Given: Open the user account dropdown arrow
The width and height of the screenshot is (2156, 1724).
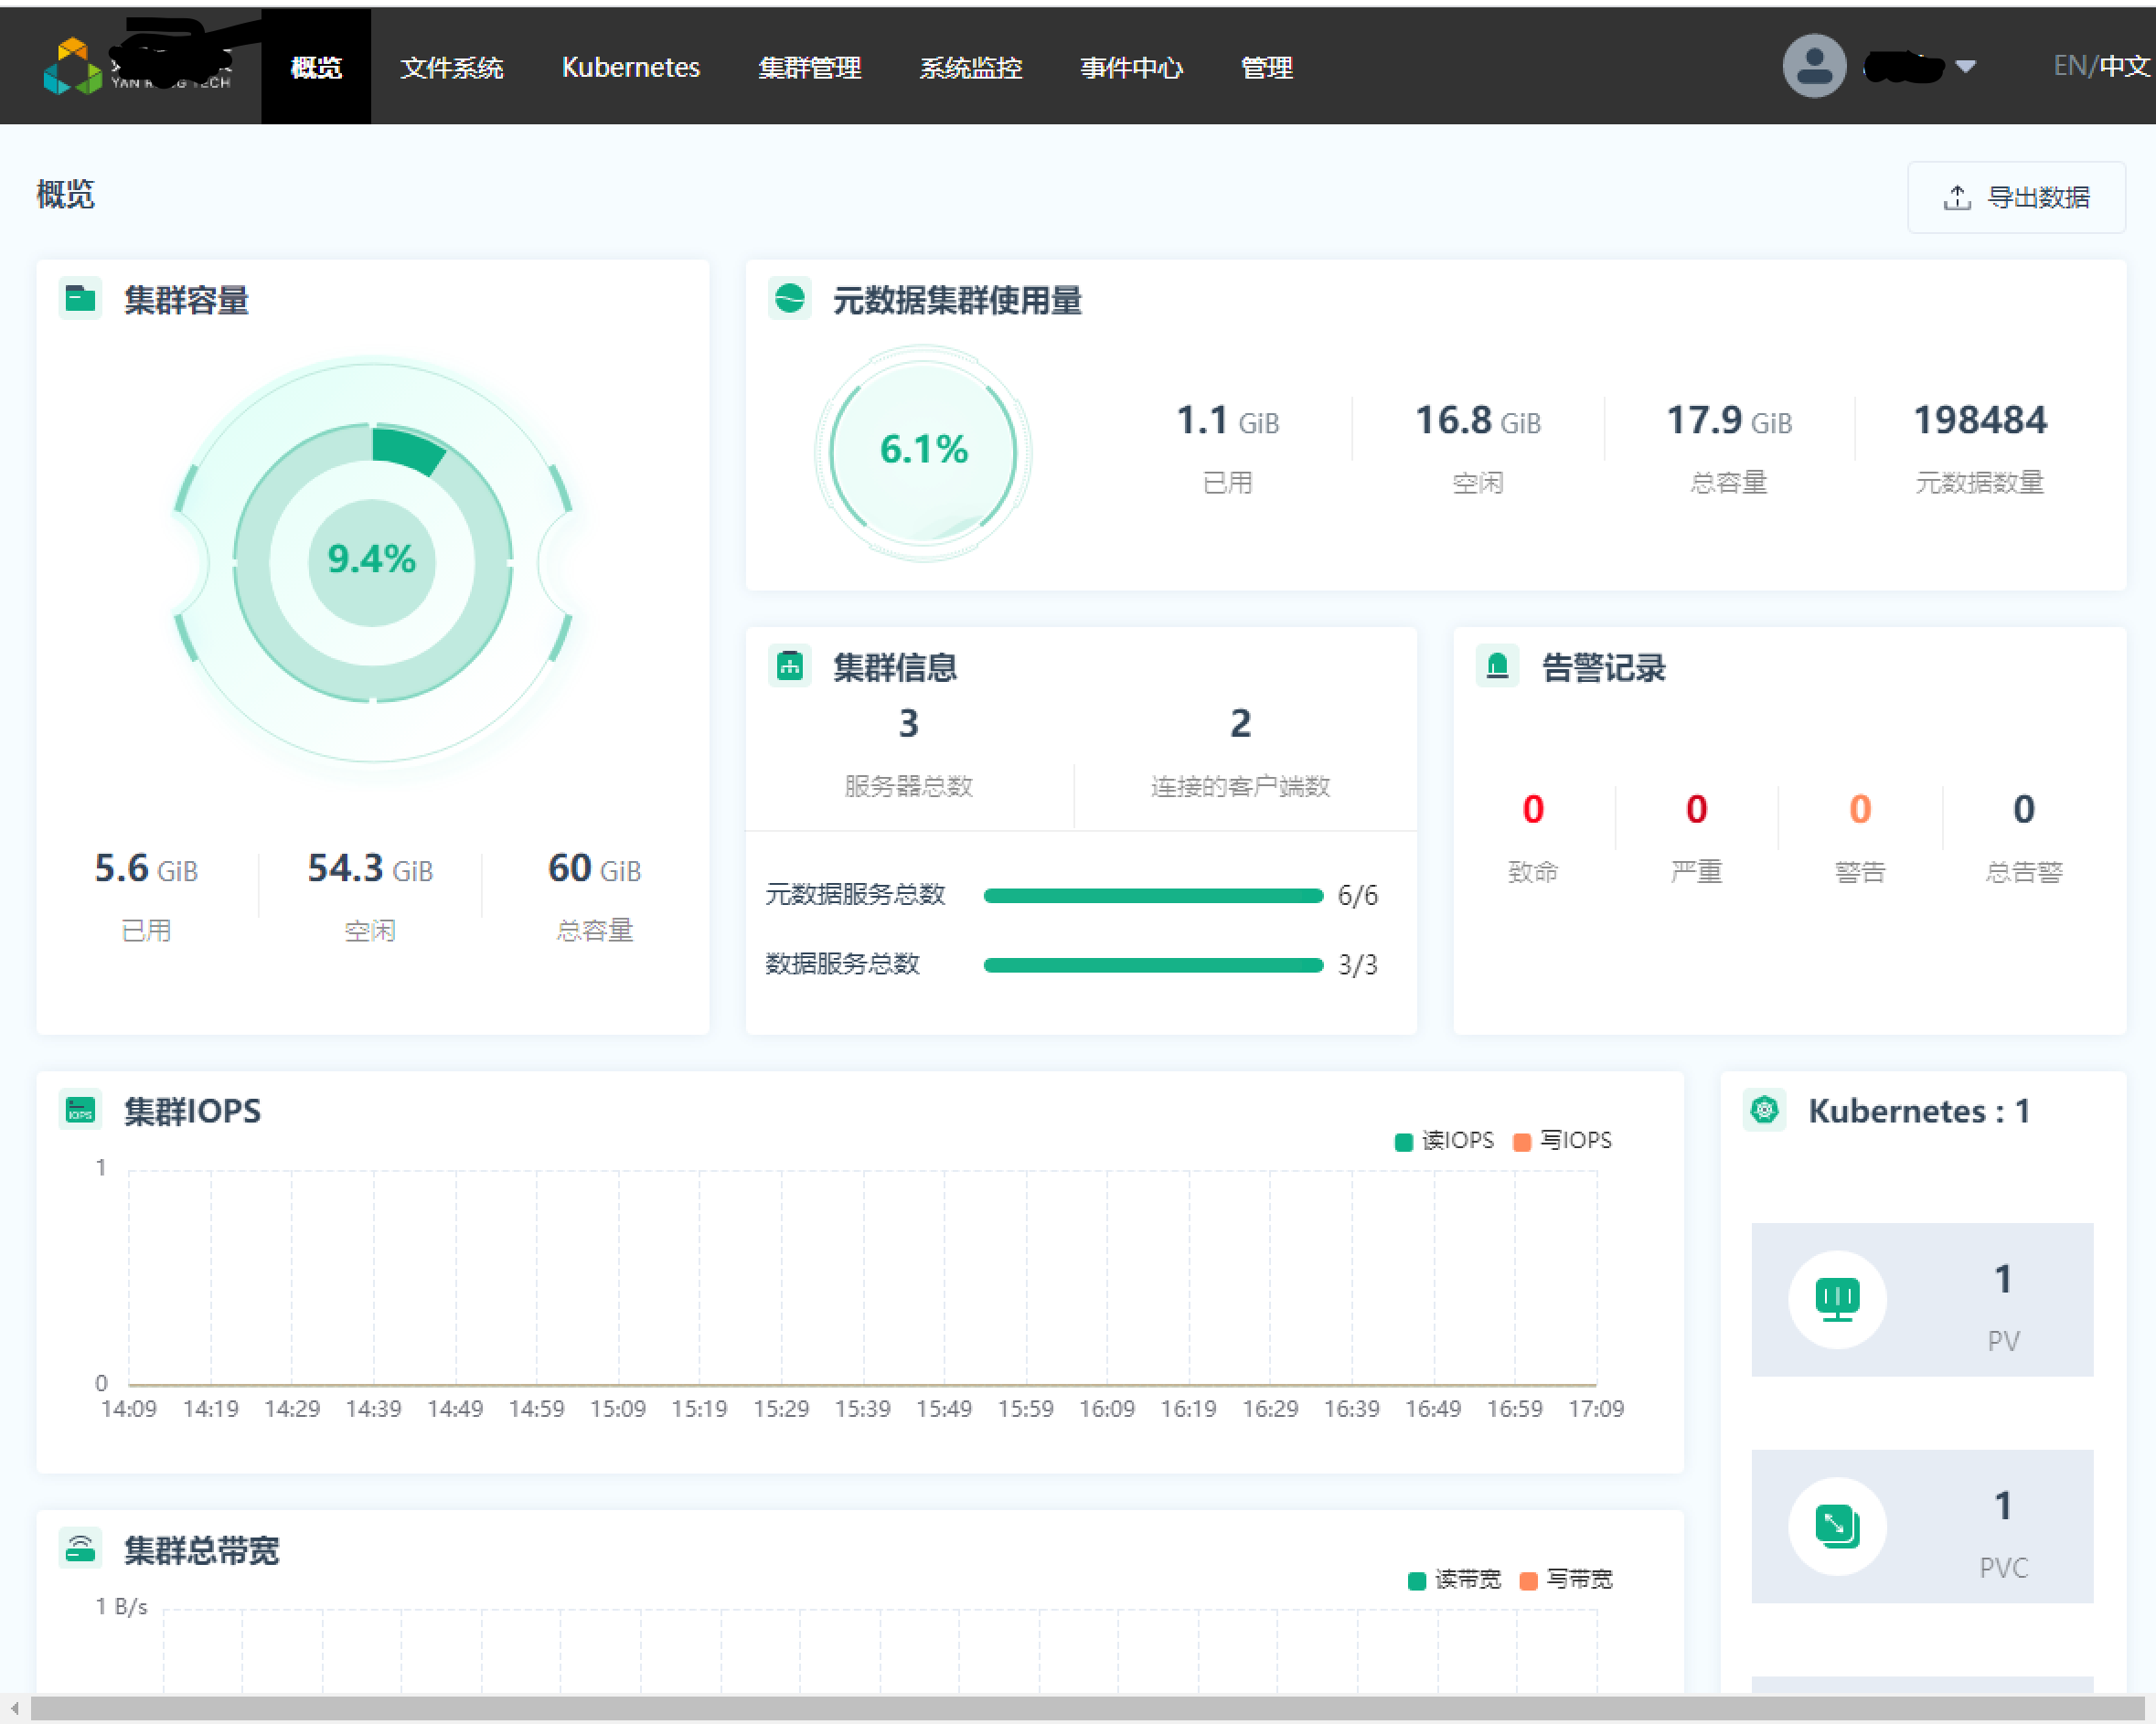Looking at the screenshot, I should click(x=1965, y=67).
